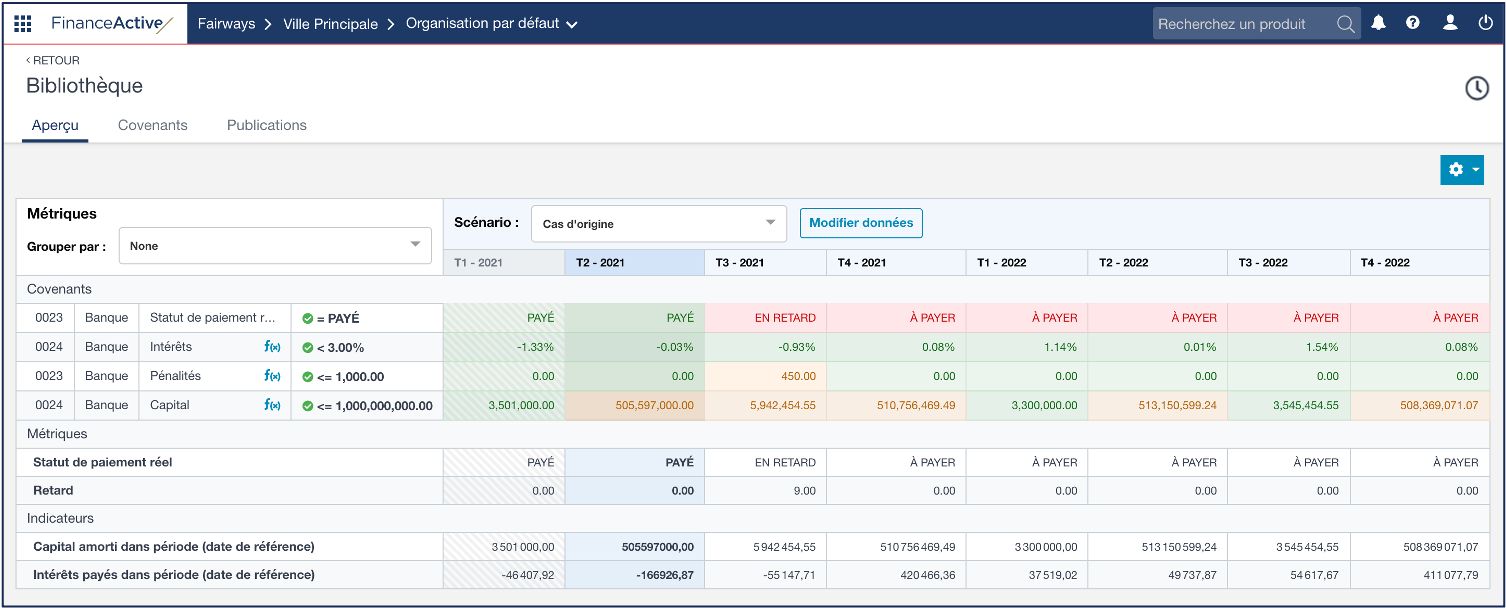Open the Scénario Cas d'origine dropdown
The width and height of the screenshot is (1506, 608).
(658, 224)
